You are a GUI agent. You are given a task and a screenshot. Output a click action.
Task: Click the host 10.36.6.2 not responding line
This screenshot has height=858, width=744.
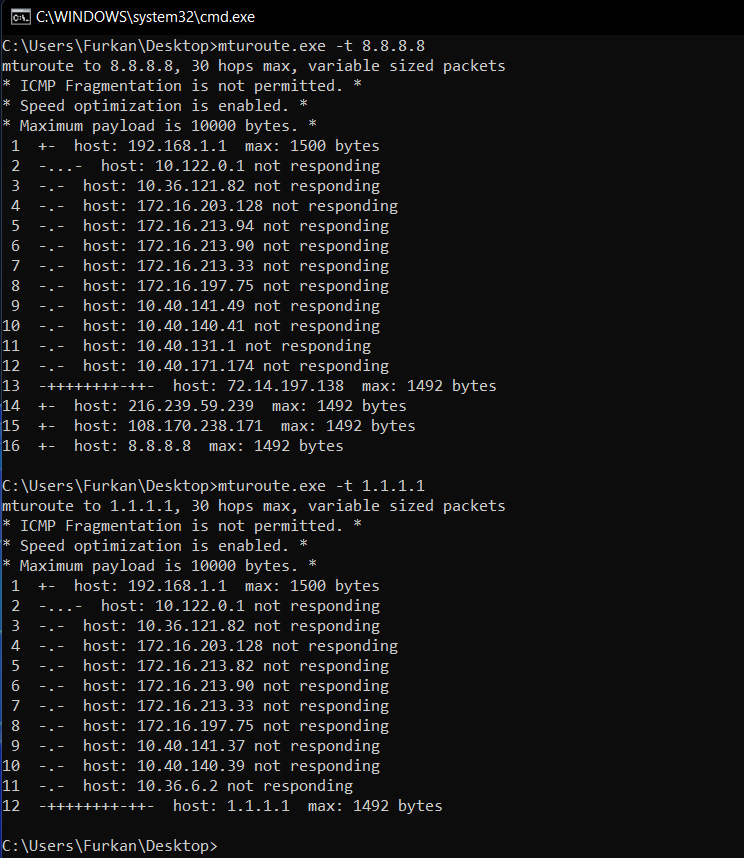177,786
